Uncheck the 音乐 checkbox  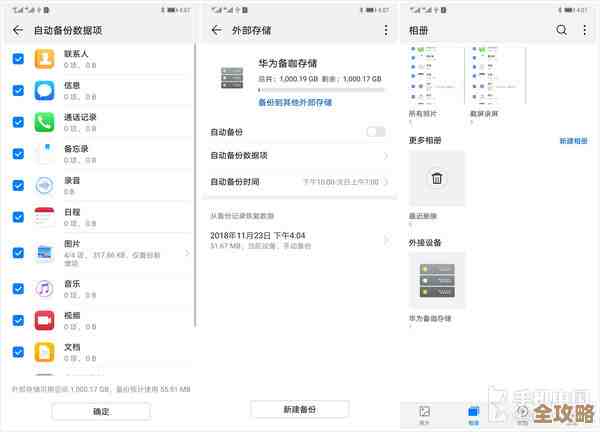click(x=18, y=289)
